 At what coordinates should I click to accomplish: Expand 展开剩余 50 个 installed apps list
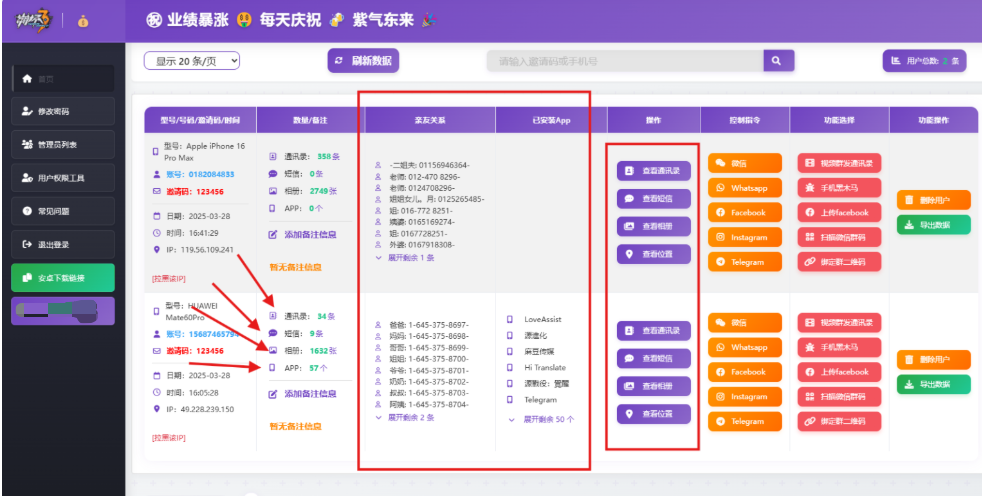coord(542,420)
